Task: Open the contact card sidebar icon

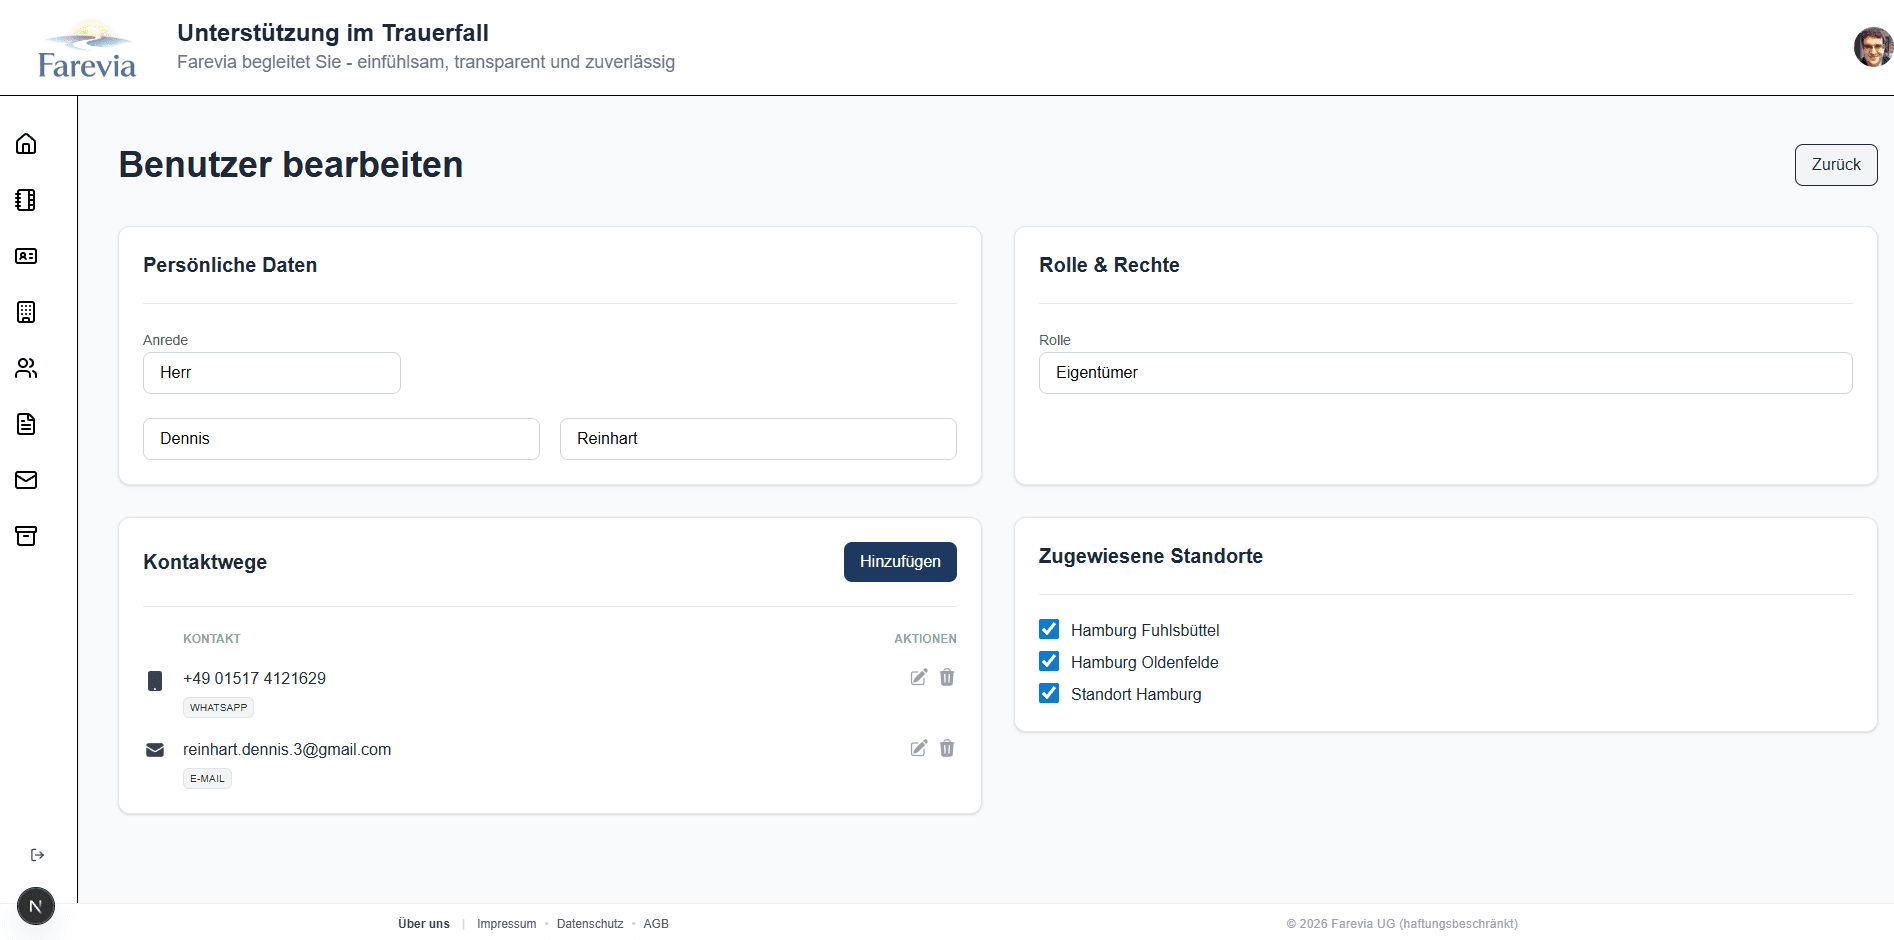Action: 26,256
